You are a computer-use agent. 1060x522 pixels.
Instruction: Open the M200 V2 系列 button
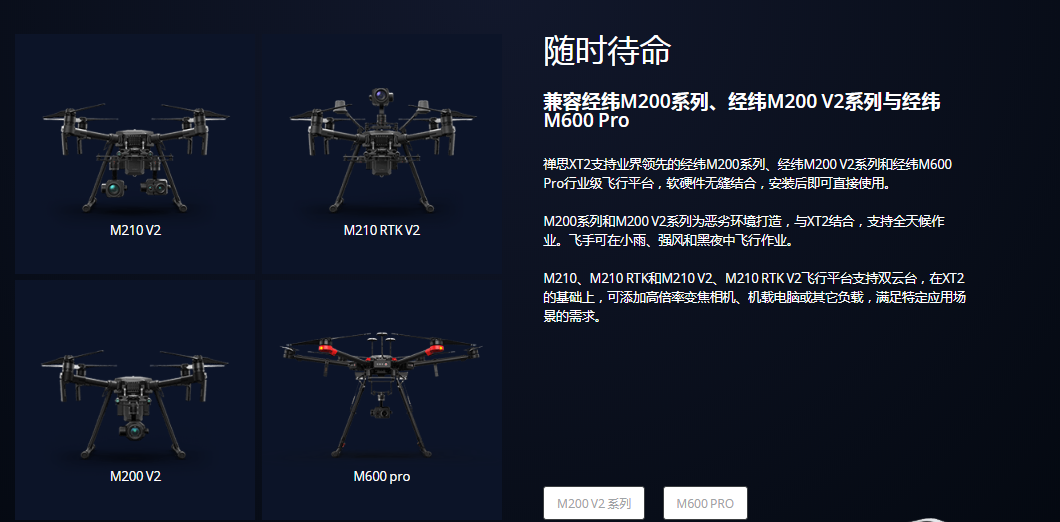[x=594, y=503]
